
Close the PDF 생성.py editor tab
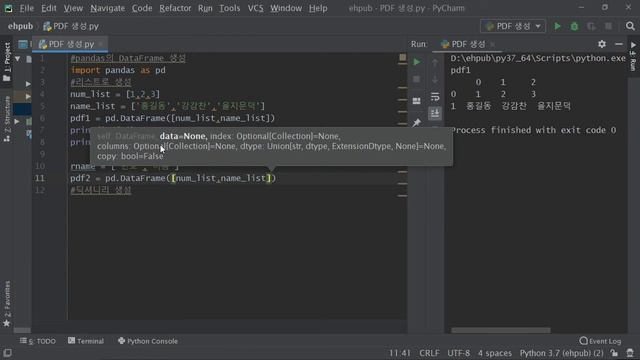[100, 44]
